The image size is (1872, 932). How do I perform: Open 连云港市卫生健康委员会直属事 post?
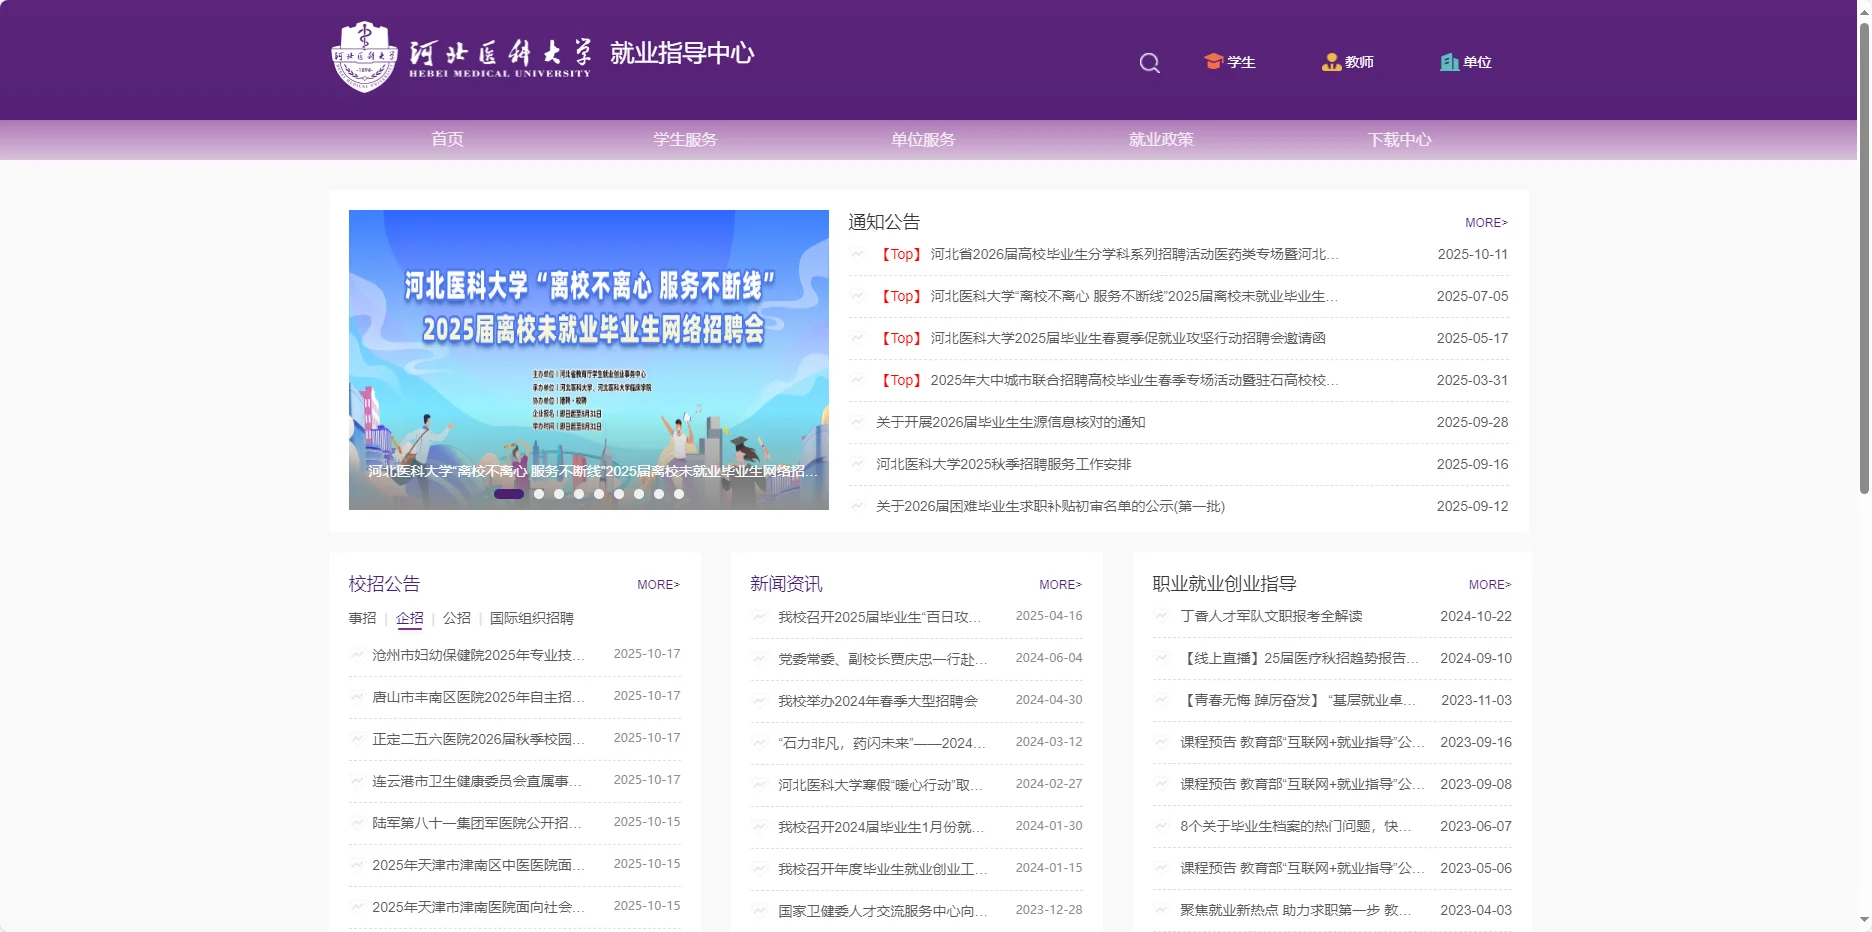(x=477, y=781)
